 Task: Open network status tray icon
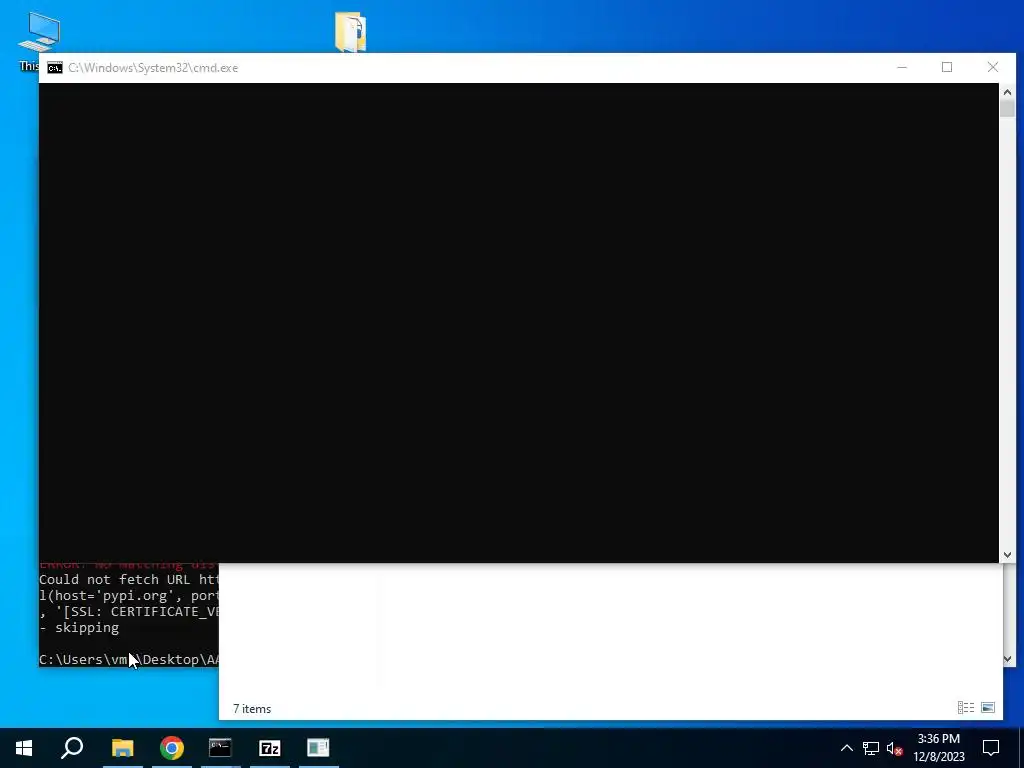871,748
